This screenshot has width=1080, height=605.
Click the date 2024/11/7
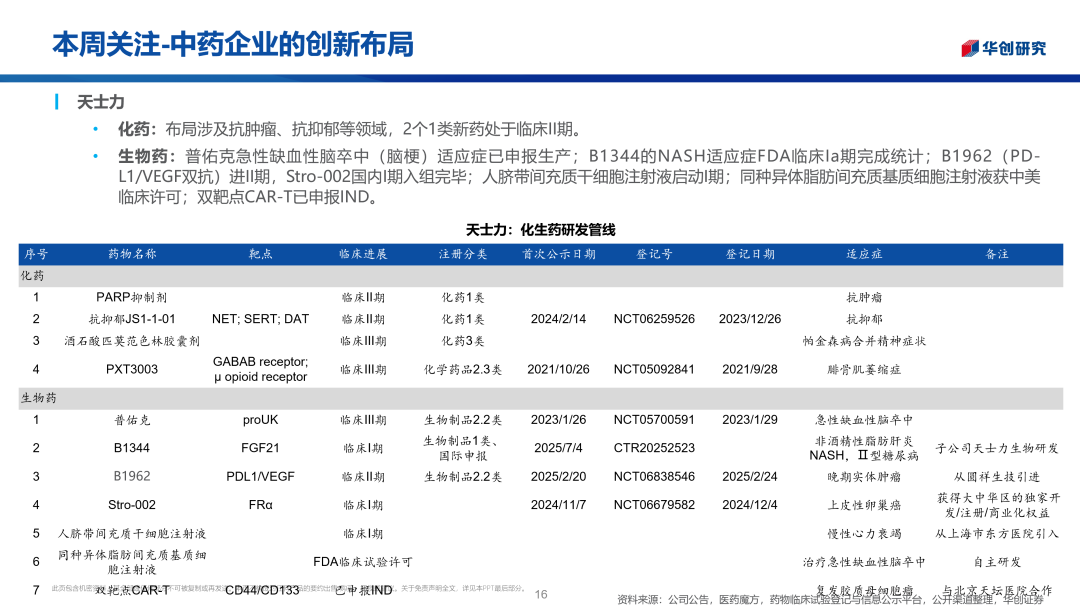[559, 505]
